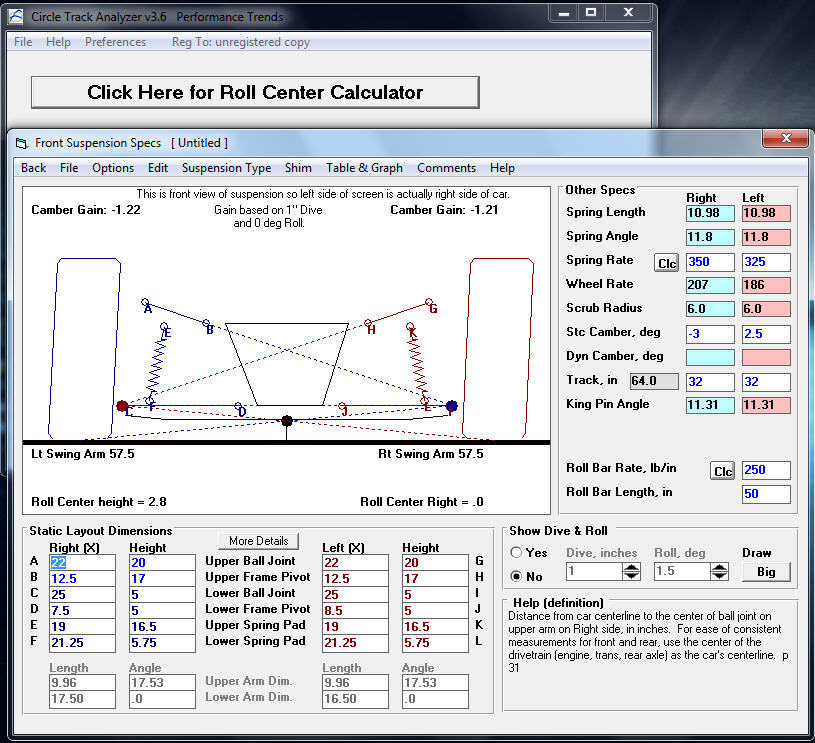
Task: Click Right X field for row B
Action: click(x=82, y=579)
